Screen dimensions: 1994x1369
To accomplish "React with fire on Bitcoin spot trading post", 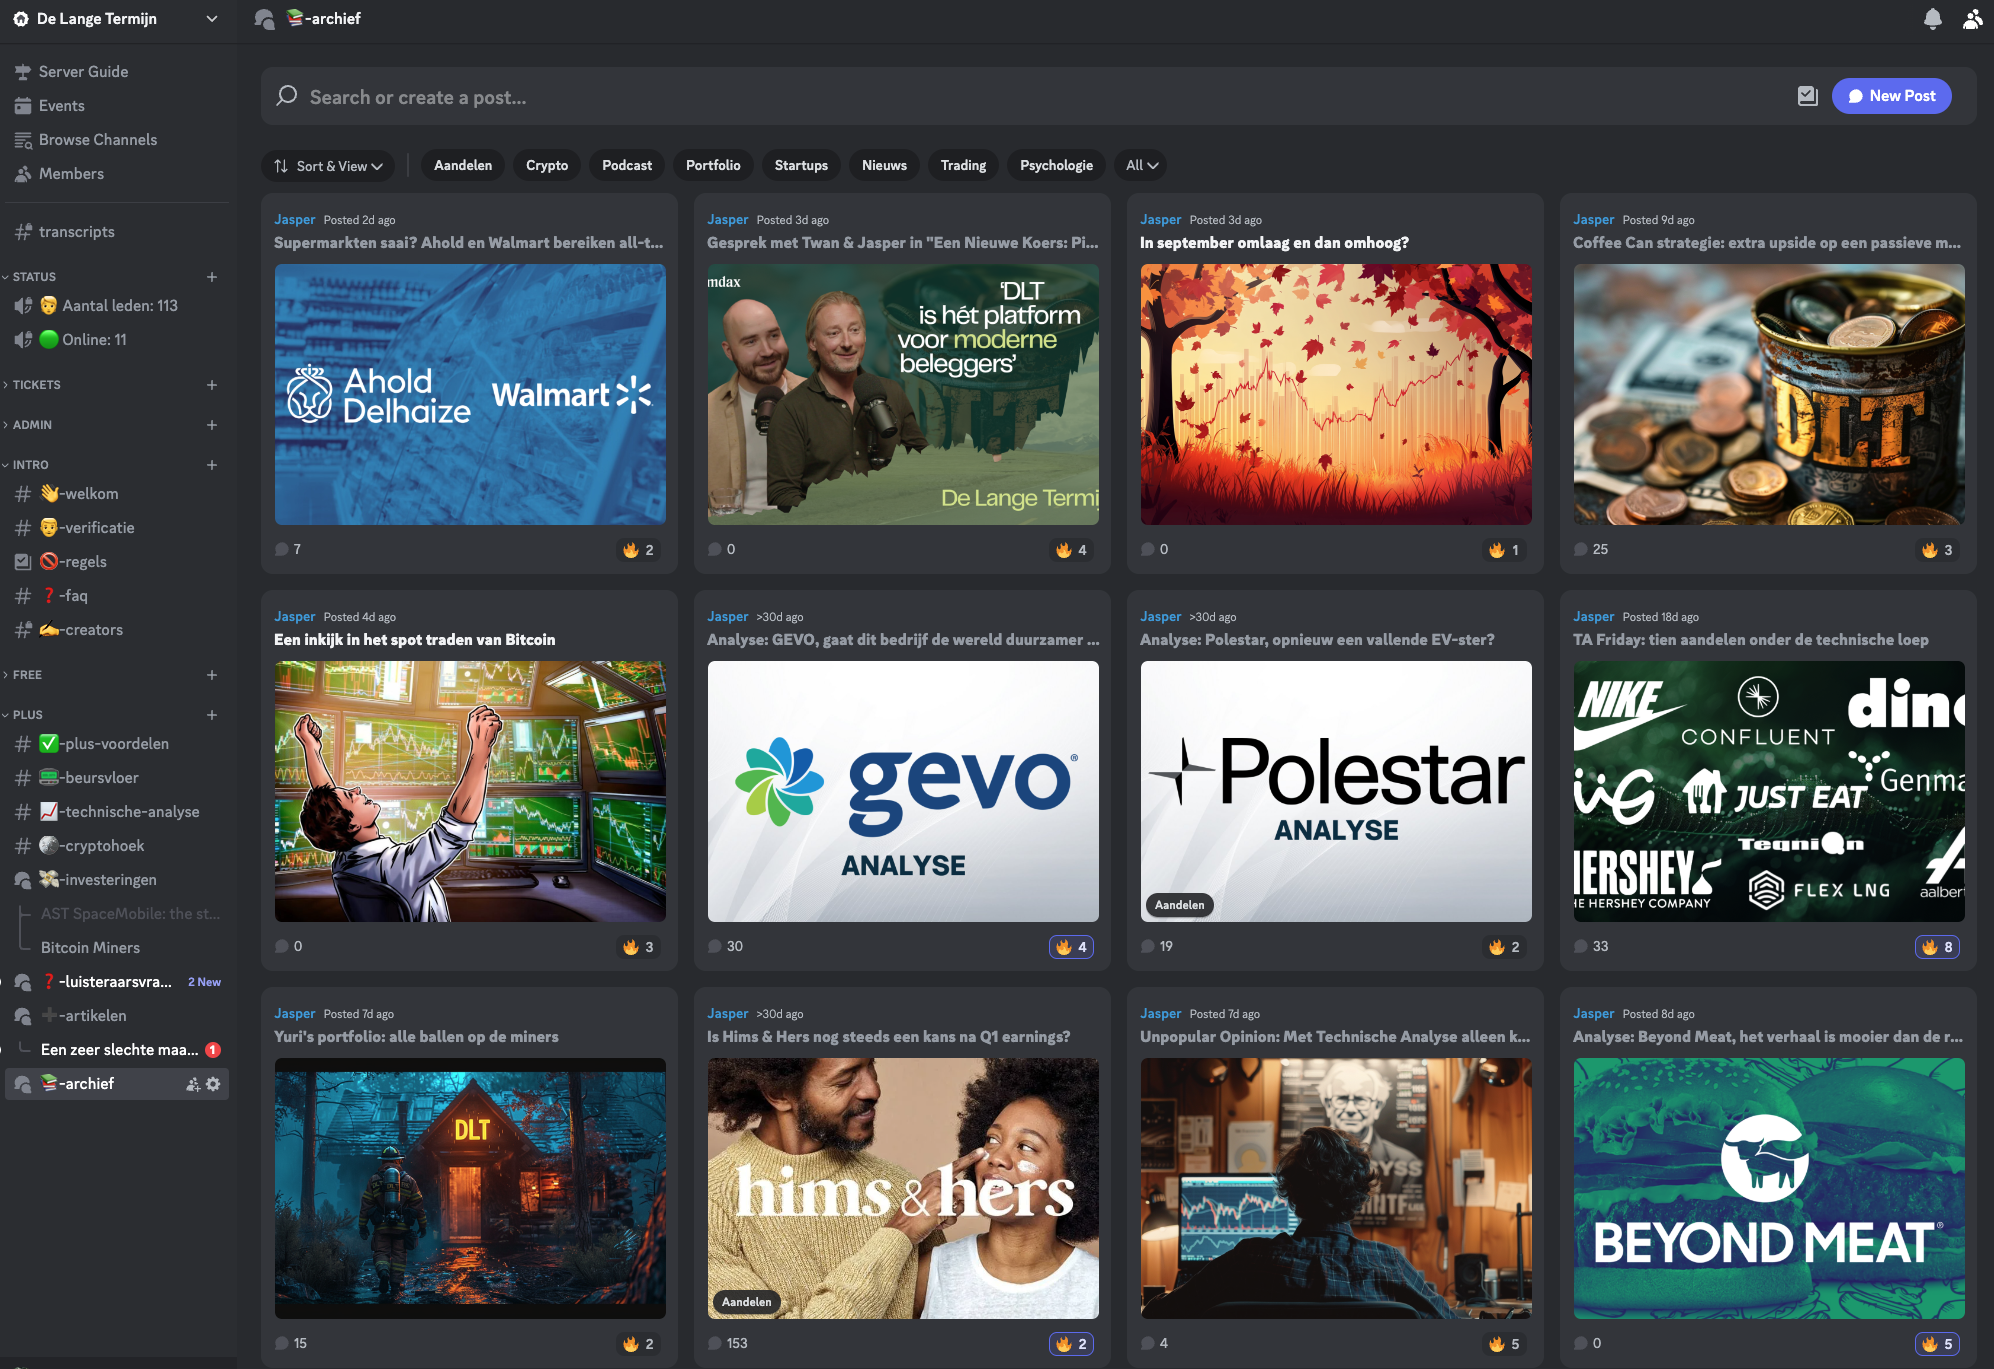I will click(638, 947).
